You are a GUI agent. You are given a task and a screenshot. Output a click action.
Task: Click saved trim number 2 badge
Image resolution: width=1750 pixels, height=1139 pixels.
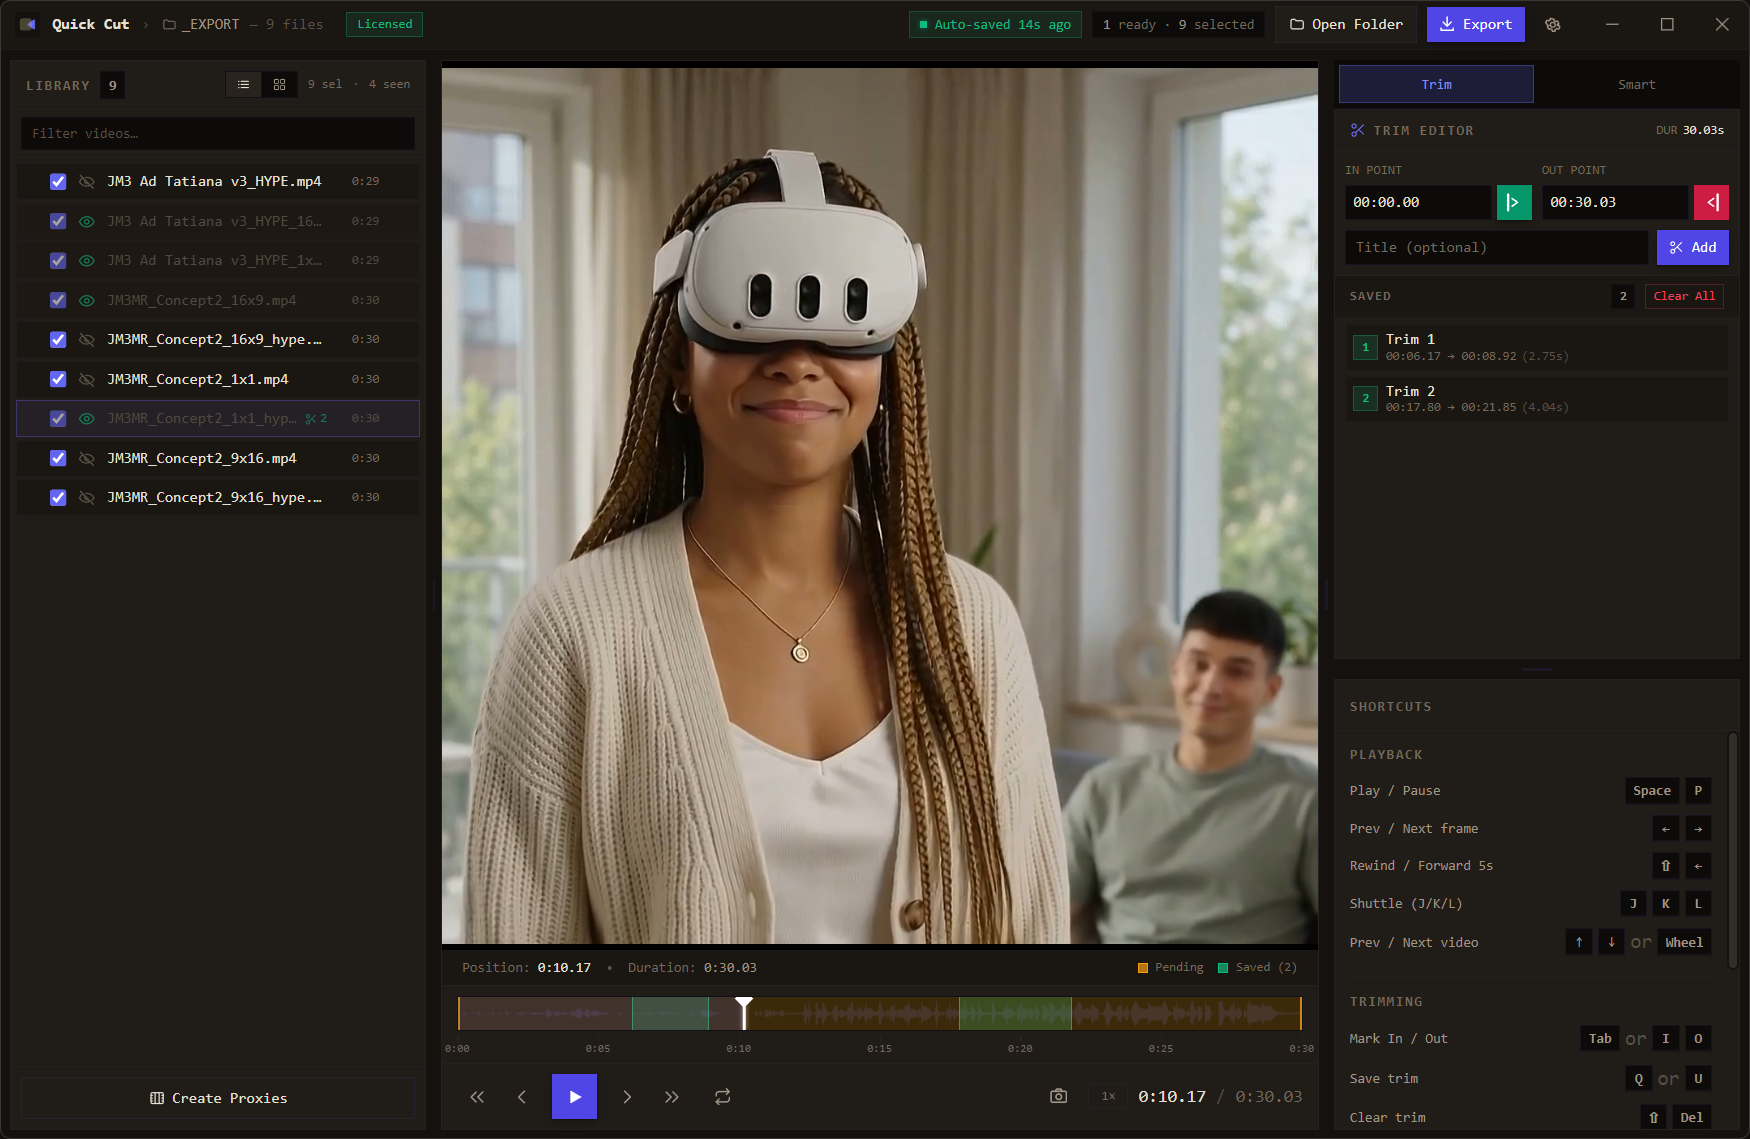pos(1365,398)
